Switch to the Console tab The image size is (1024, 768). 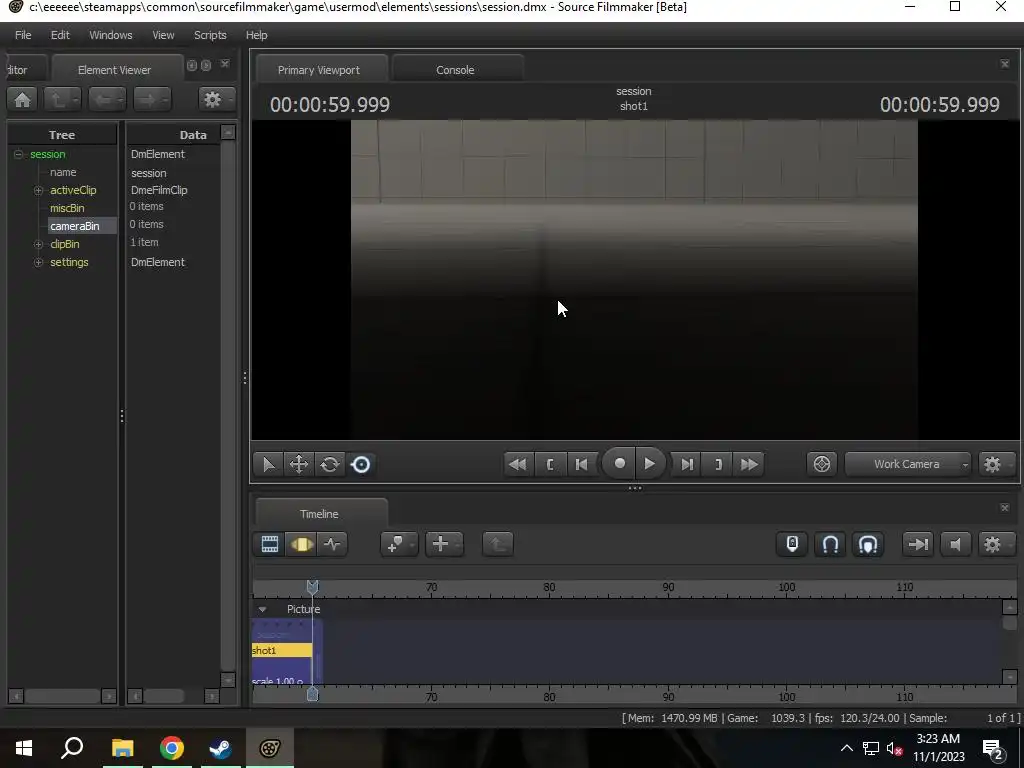[455, 70]
